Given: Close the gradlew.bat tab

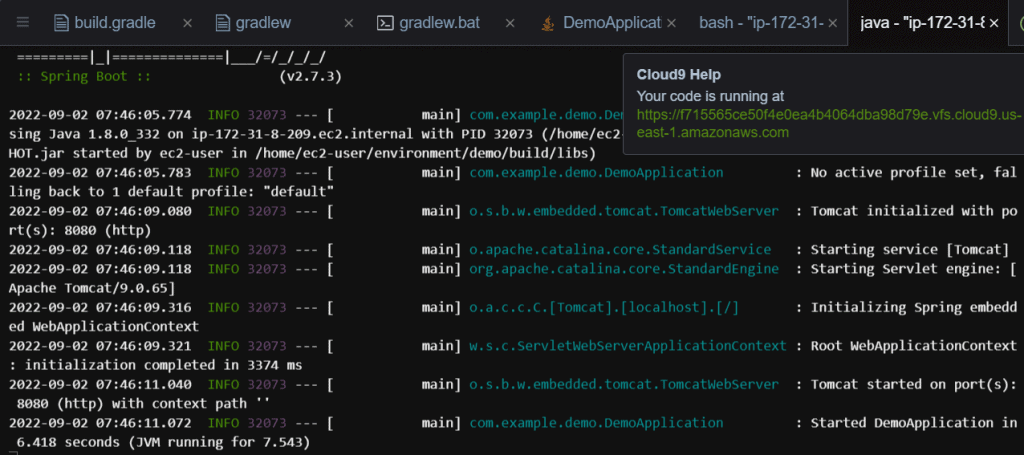Looking at the screenshot, I should coord(508,22).
